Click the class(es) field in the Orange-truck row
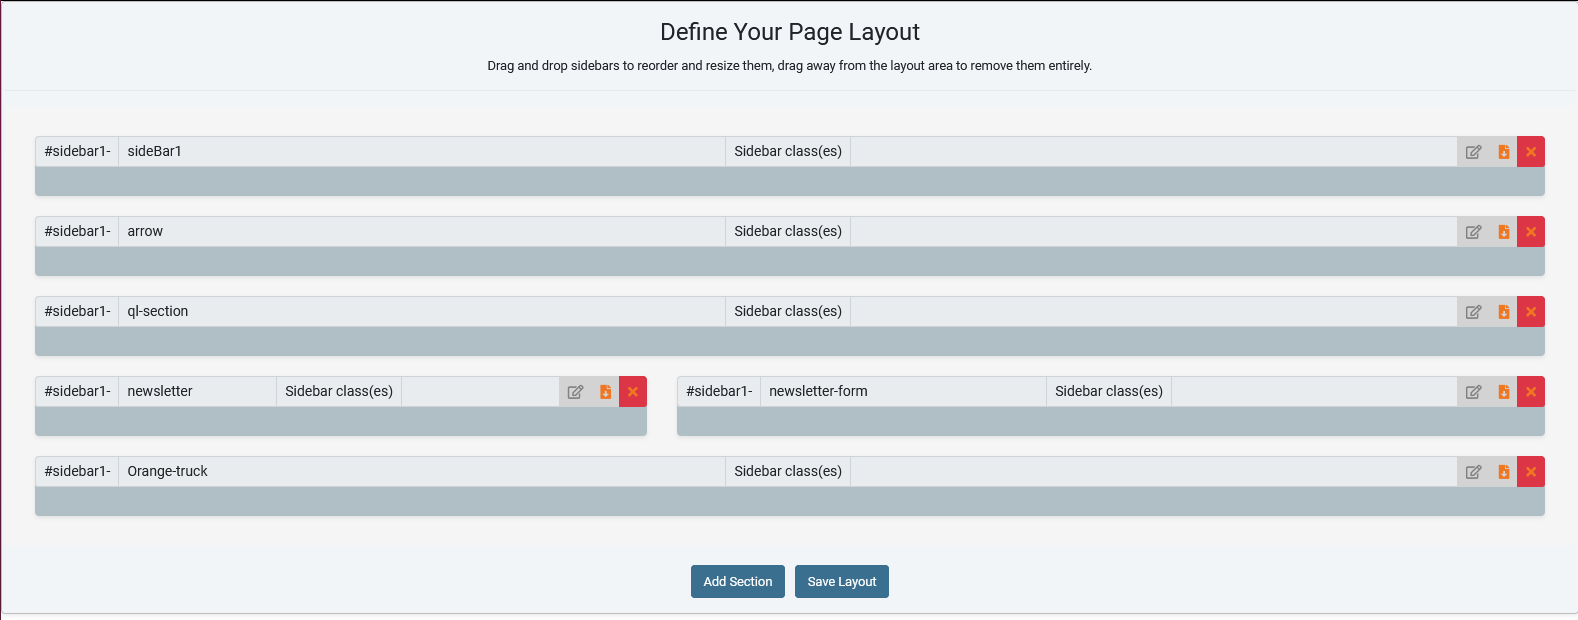 point(1154,472)
